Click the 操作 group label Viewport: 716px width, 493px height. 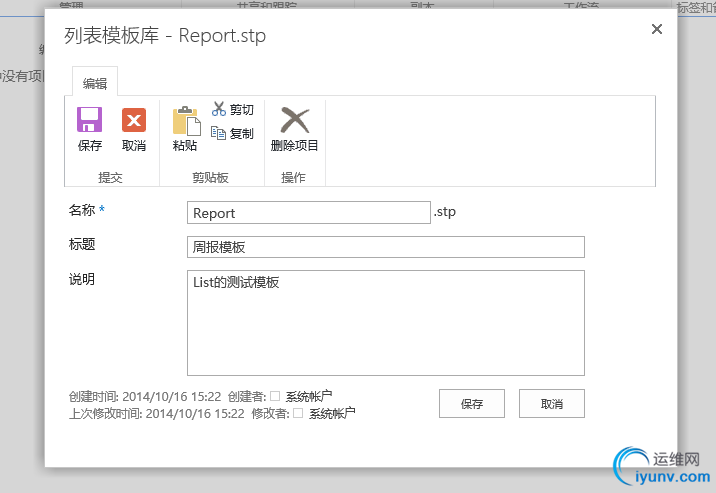coord(293,177)
